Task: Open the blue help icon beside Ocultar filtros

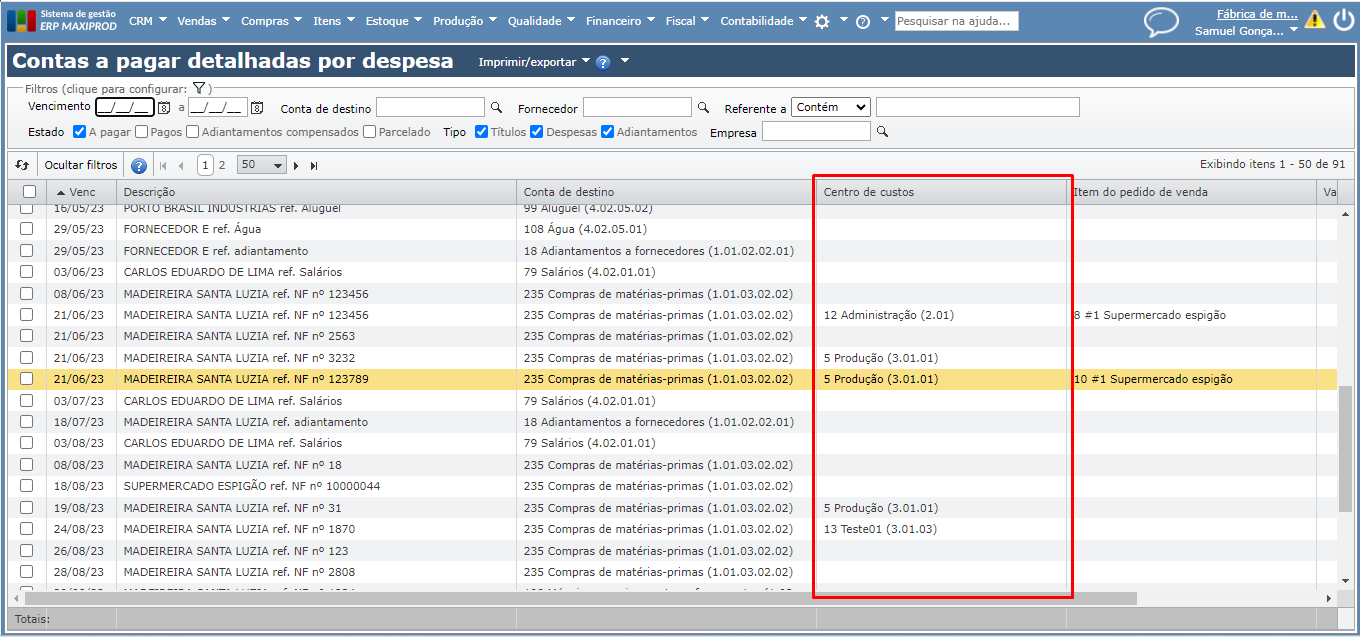Action: click(139, 165)
